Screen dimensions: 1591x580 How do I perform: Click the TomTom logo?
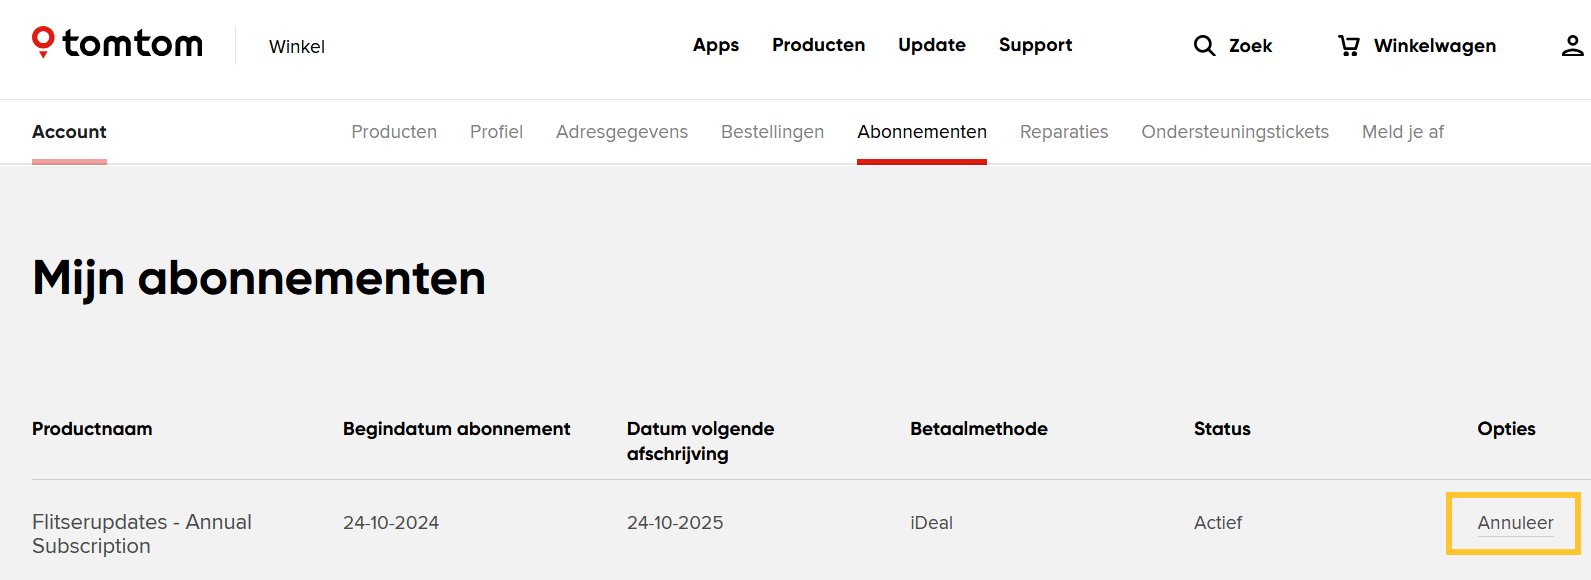116,42
